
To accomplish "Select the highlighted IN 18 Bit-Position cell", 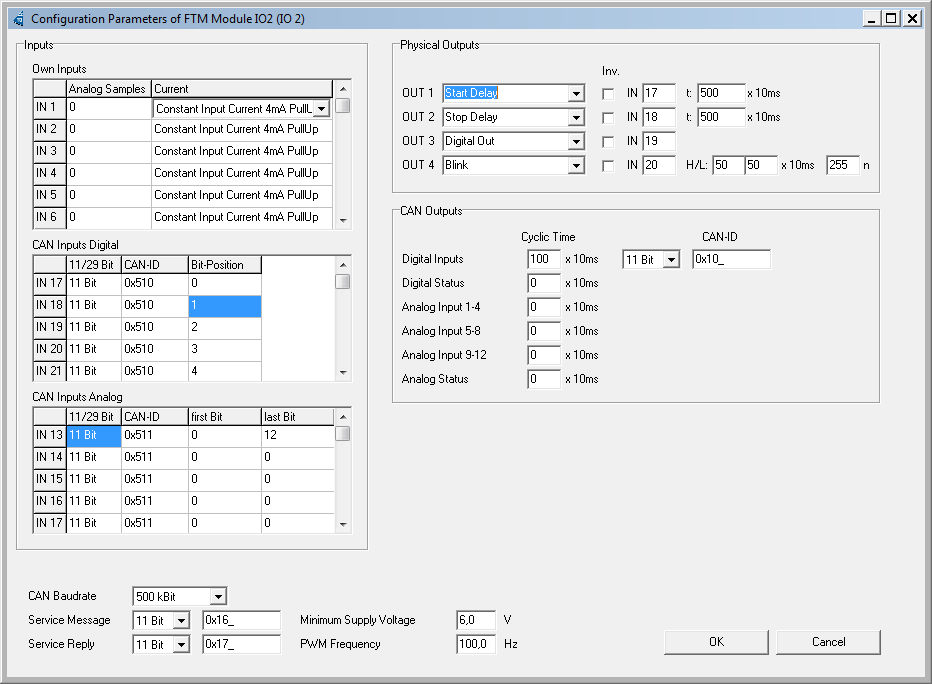I will (225, 305).
